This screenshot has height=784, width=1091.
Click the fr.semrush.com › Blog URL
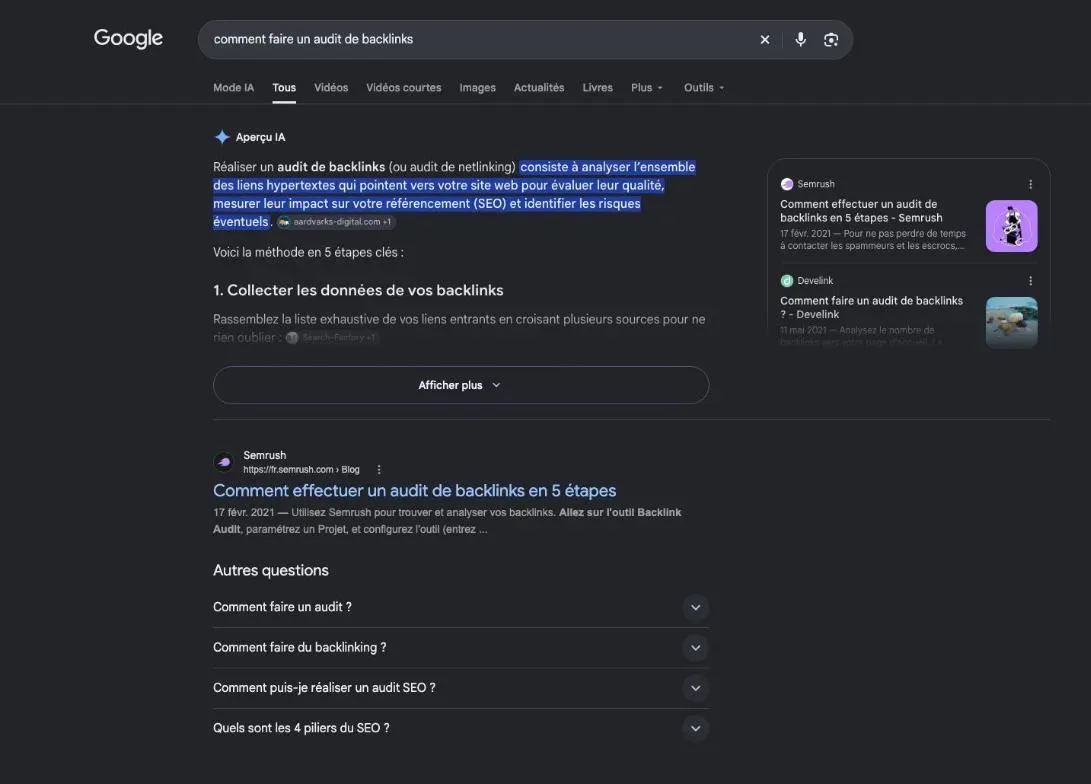pos(301,470)
